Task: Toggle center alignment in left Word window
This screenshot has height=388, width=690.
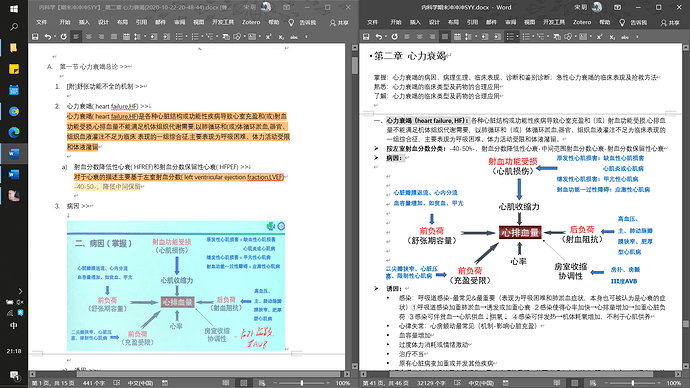Action: (x=88, y=37)
